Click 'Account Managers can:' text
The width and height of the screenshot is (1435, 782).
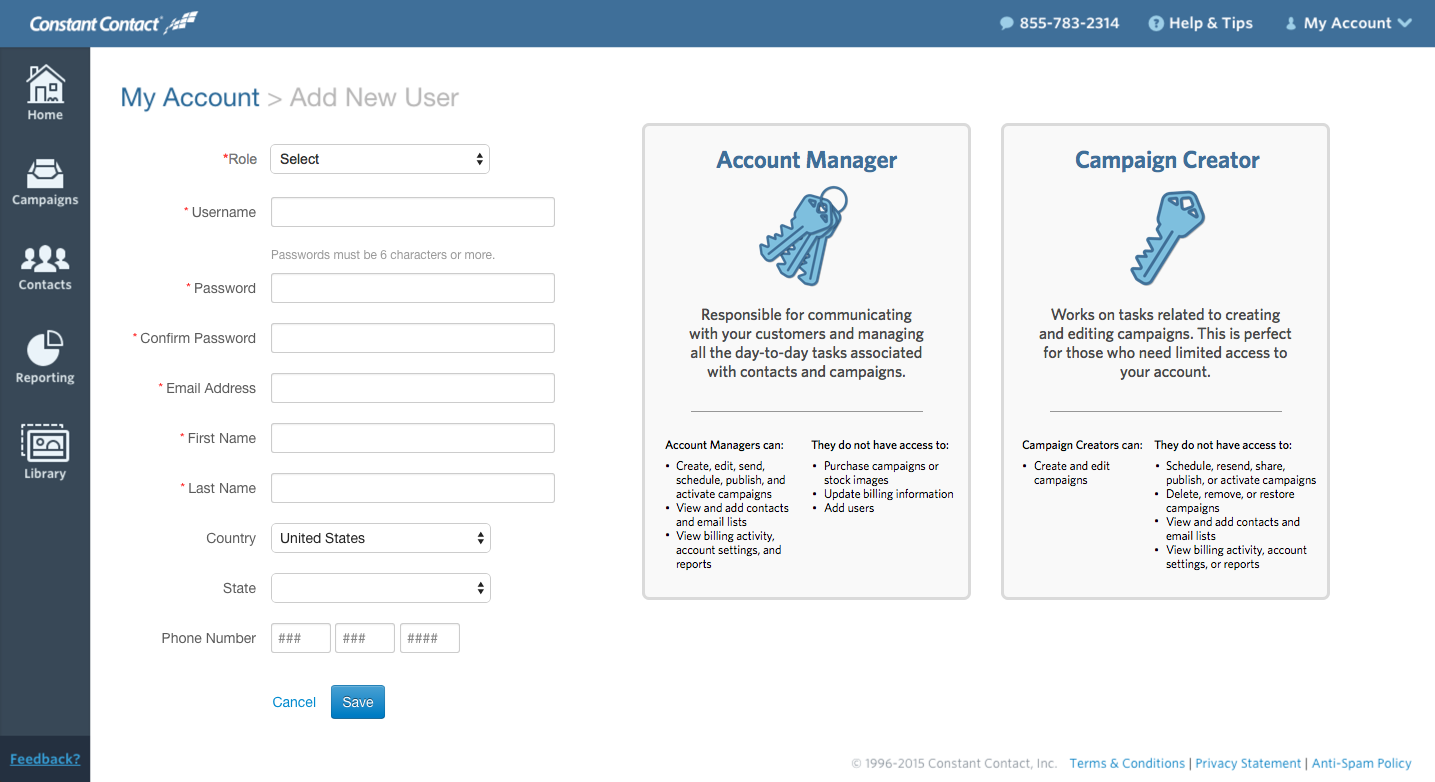[724, 445]
